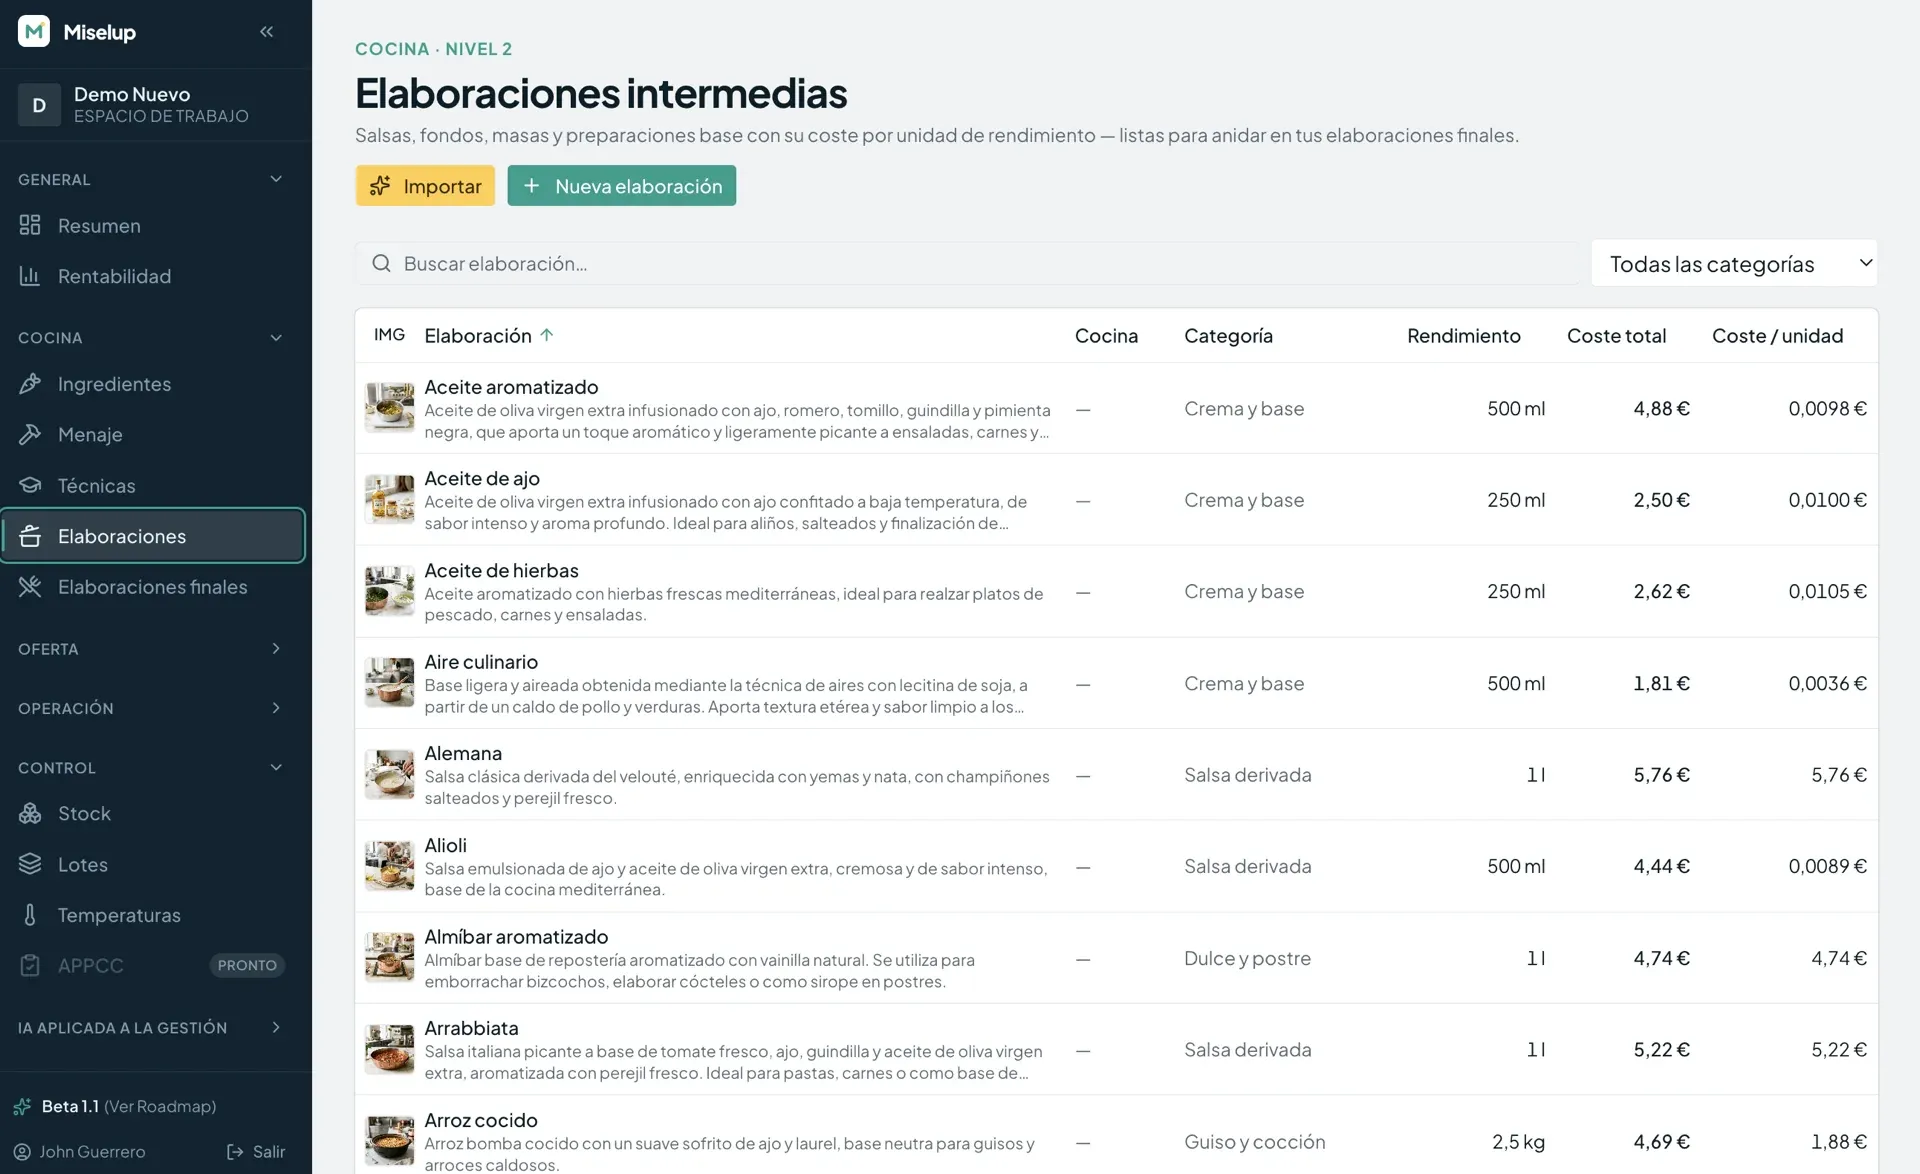
Task: Click the Stock boxes icon
Action: [30, 813]
